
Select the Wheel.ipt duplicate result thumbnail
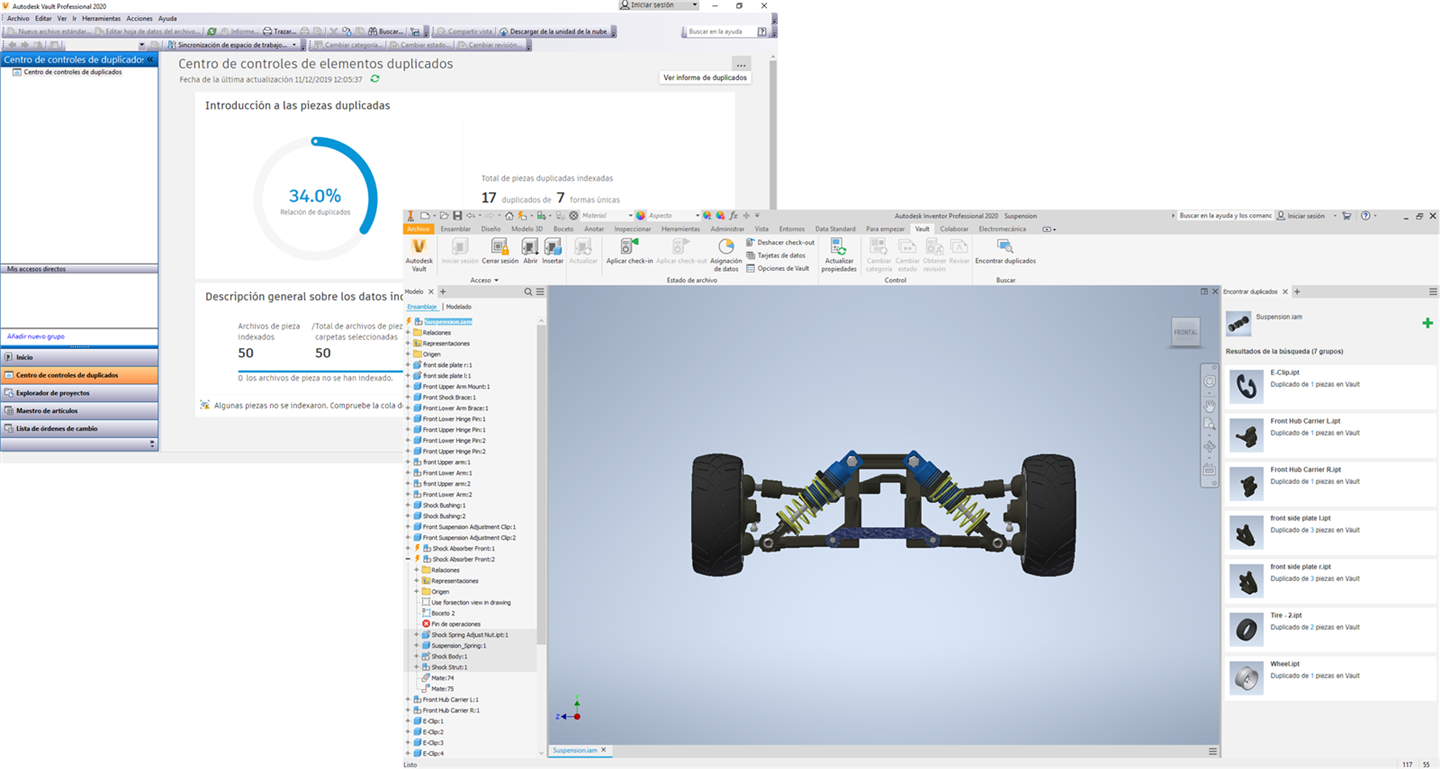(x=1246, y=677)
